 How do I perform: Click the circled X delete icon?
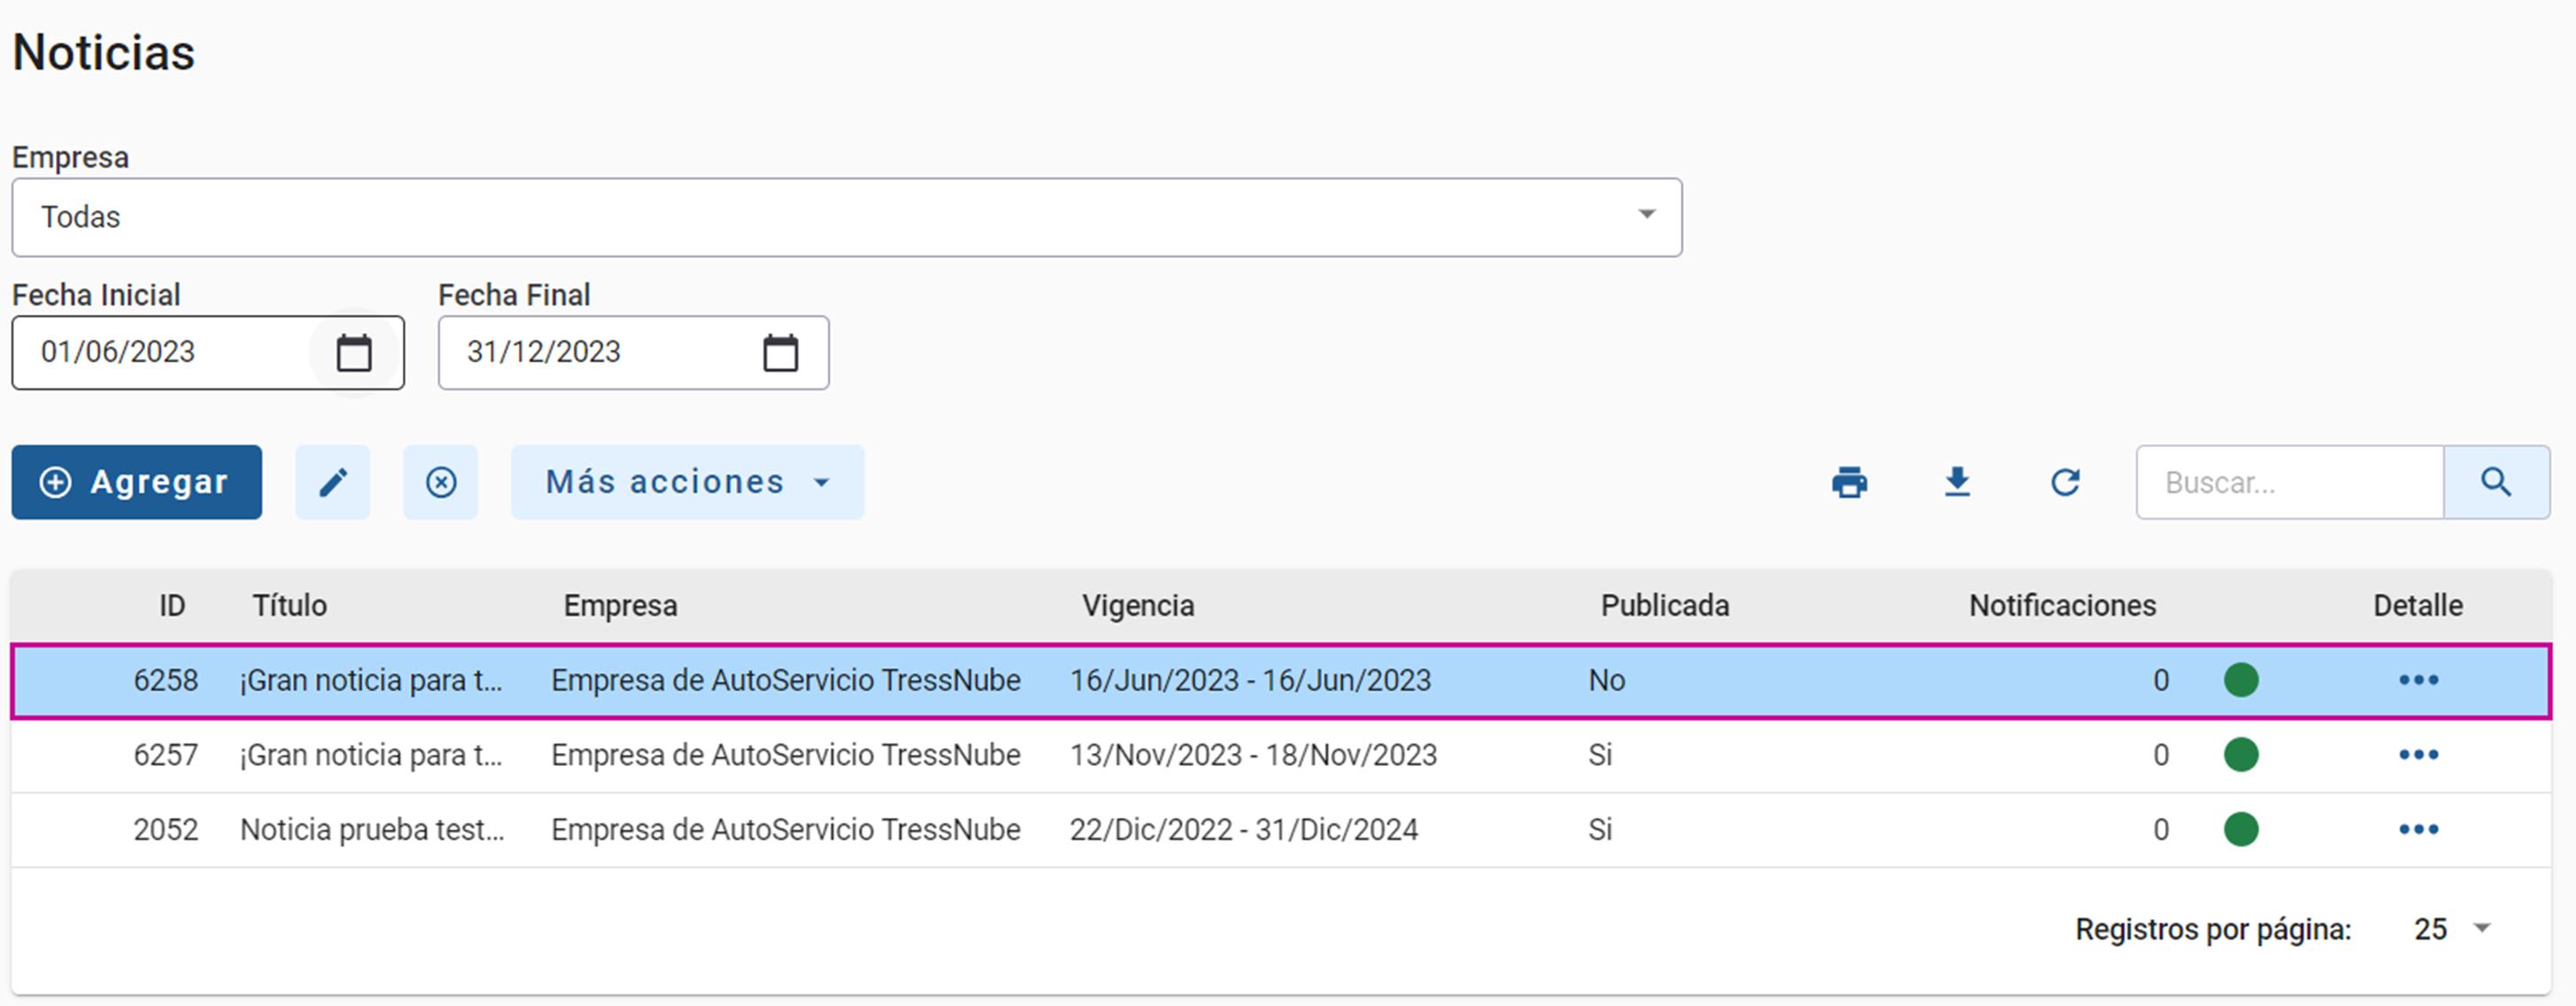coord(441,483)
